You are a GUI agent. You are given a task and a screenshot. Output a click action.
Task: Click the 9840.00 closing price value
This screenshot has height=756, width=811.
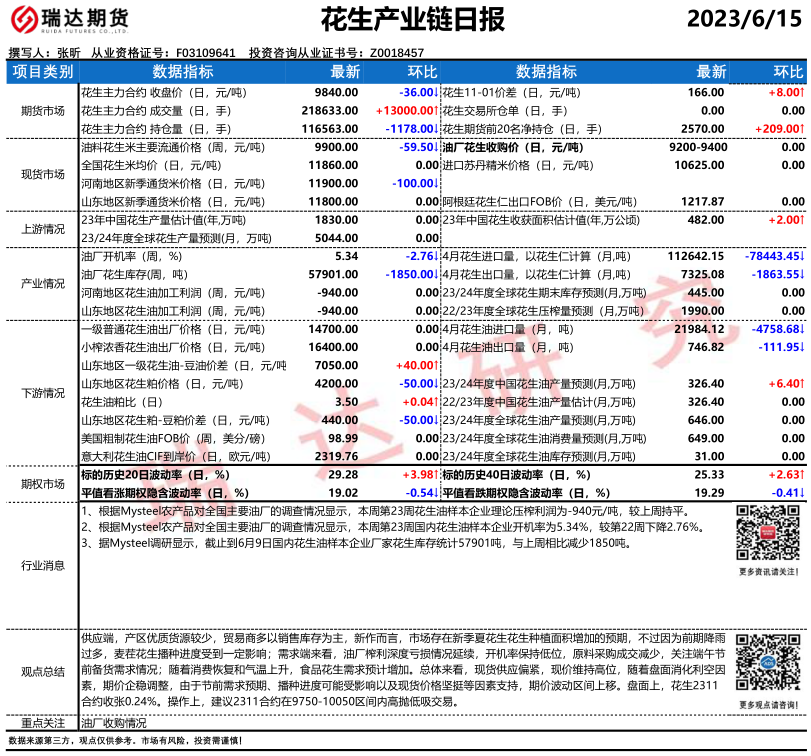(x=336, y=92)
